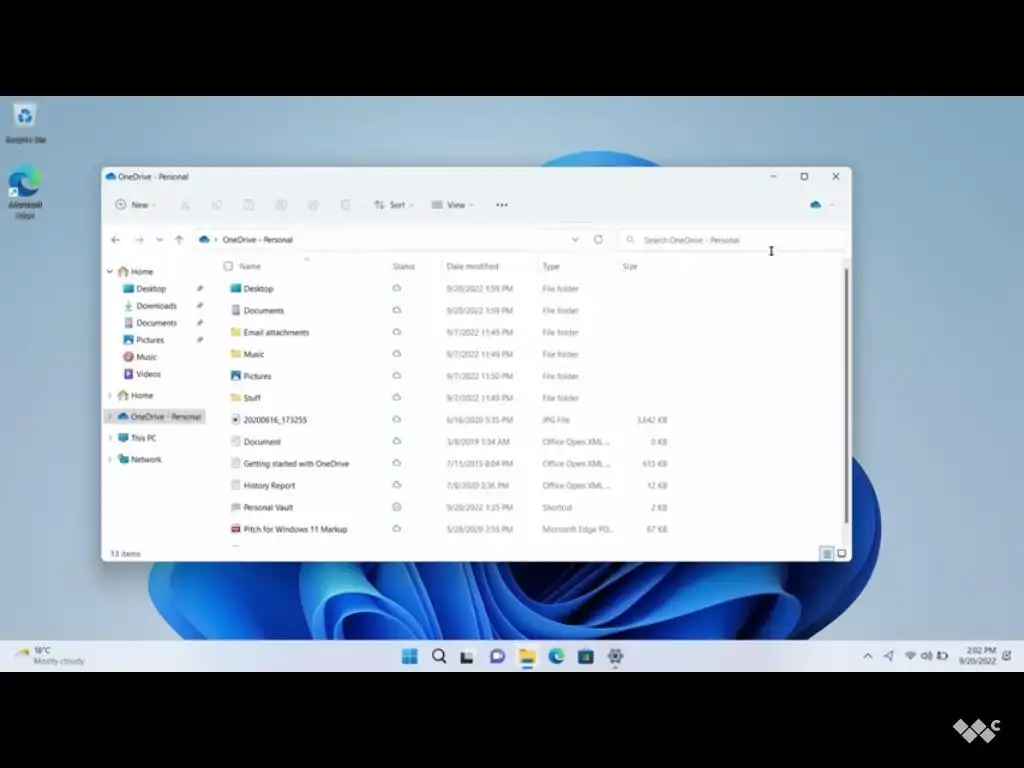The image size is (1024, 768).
Task: Click the Search OneDrive - Personal box
Action: pyautogui.click(x=732, y=240)
